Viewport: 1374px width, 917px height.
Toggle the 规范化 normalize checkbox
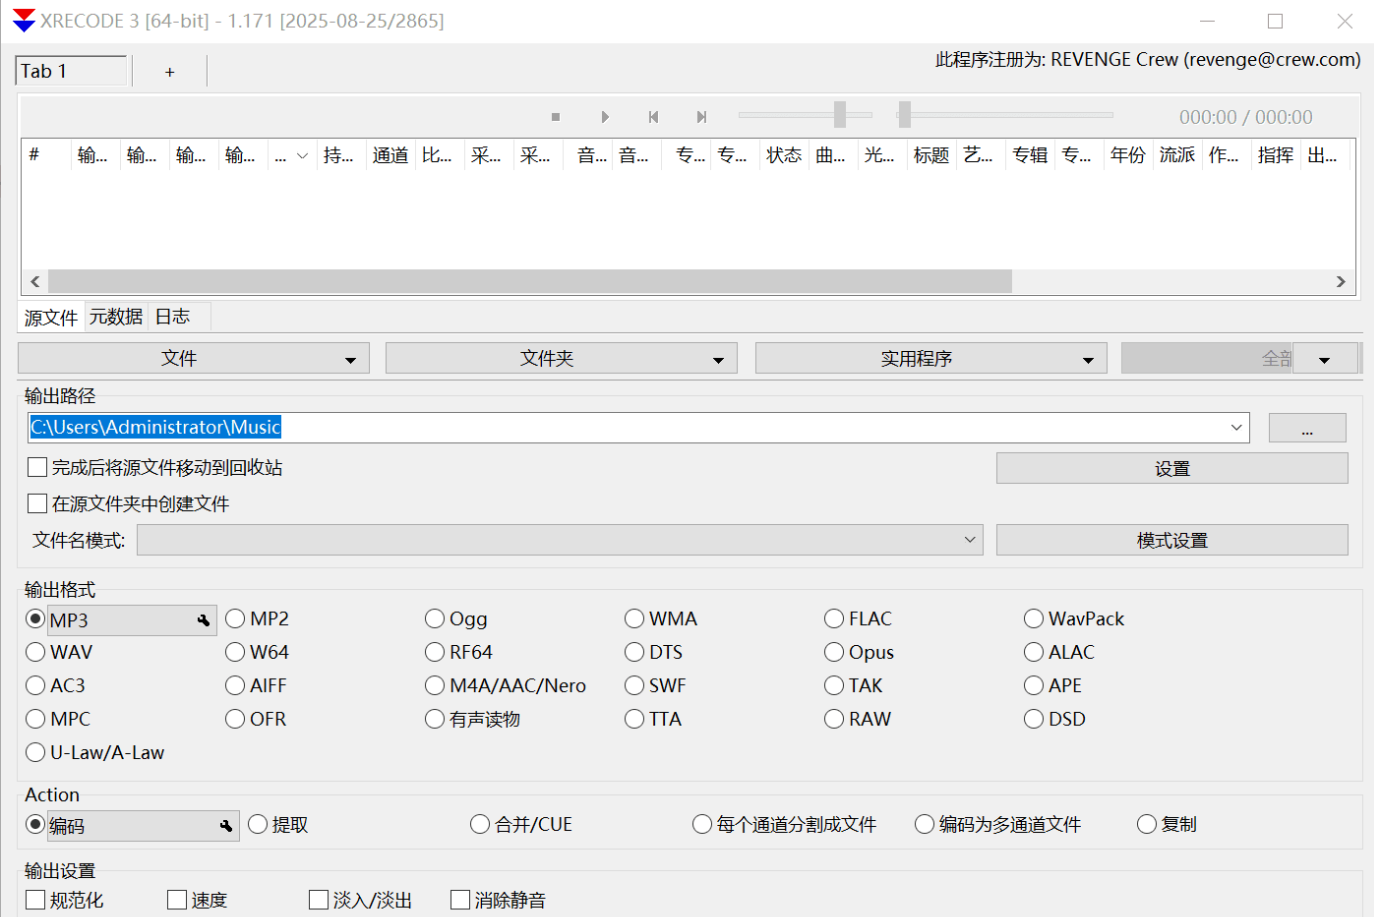pyautogui.click(x=36, y=900)
